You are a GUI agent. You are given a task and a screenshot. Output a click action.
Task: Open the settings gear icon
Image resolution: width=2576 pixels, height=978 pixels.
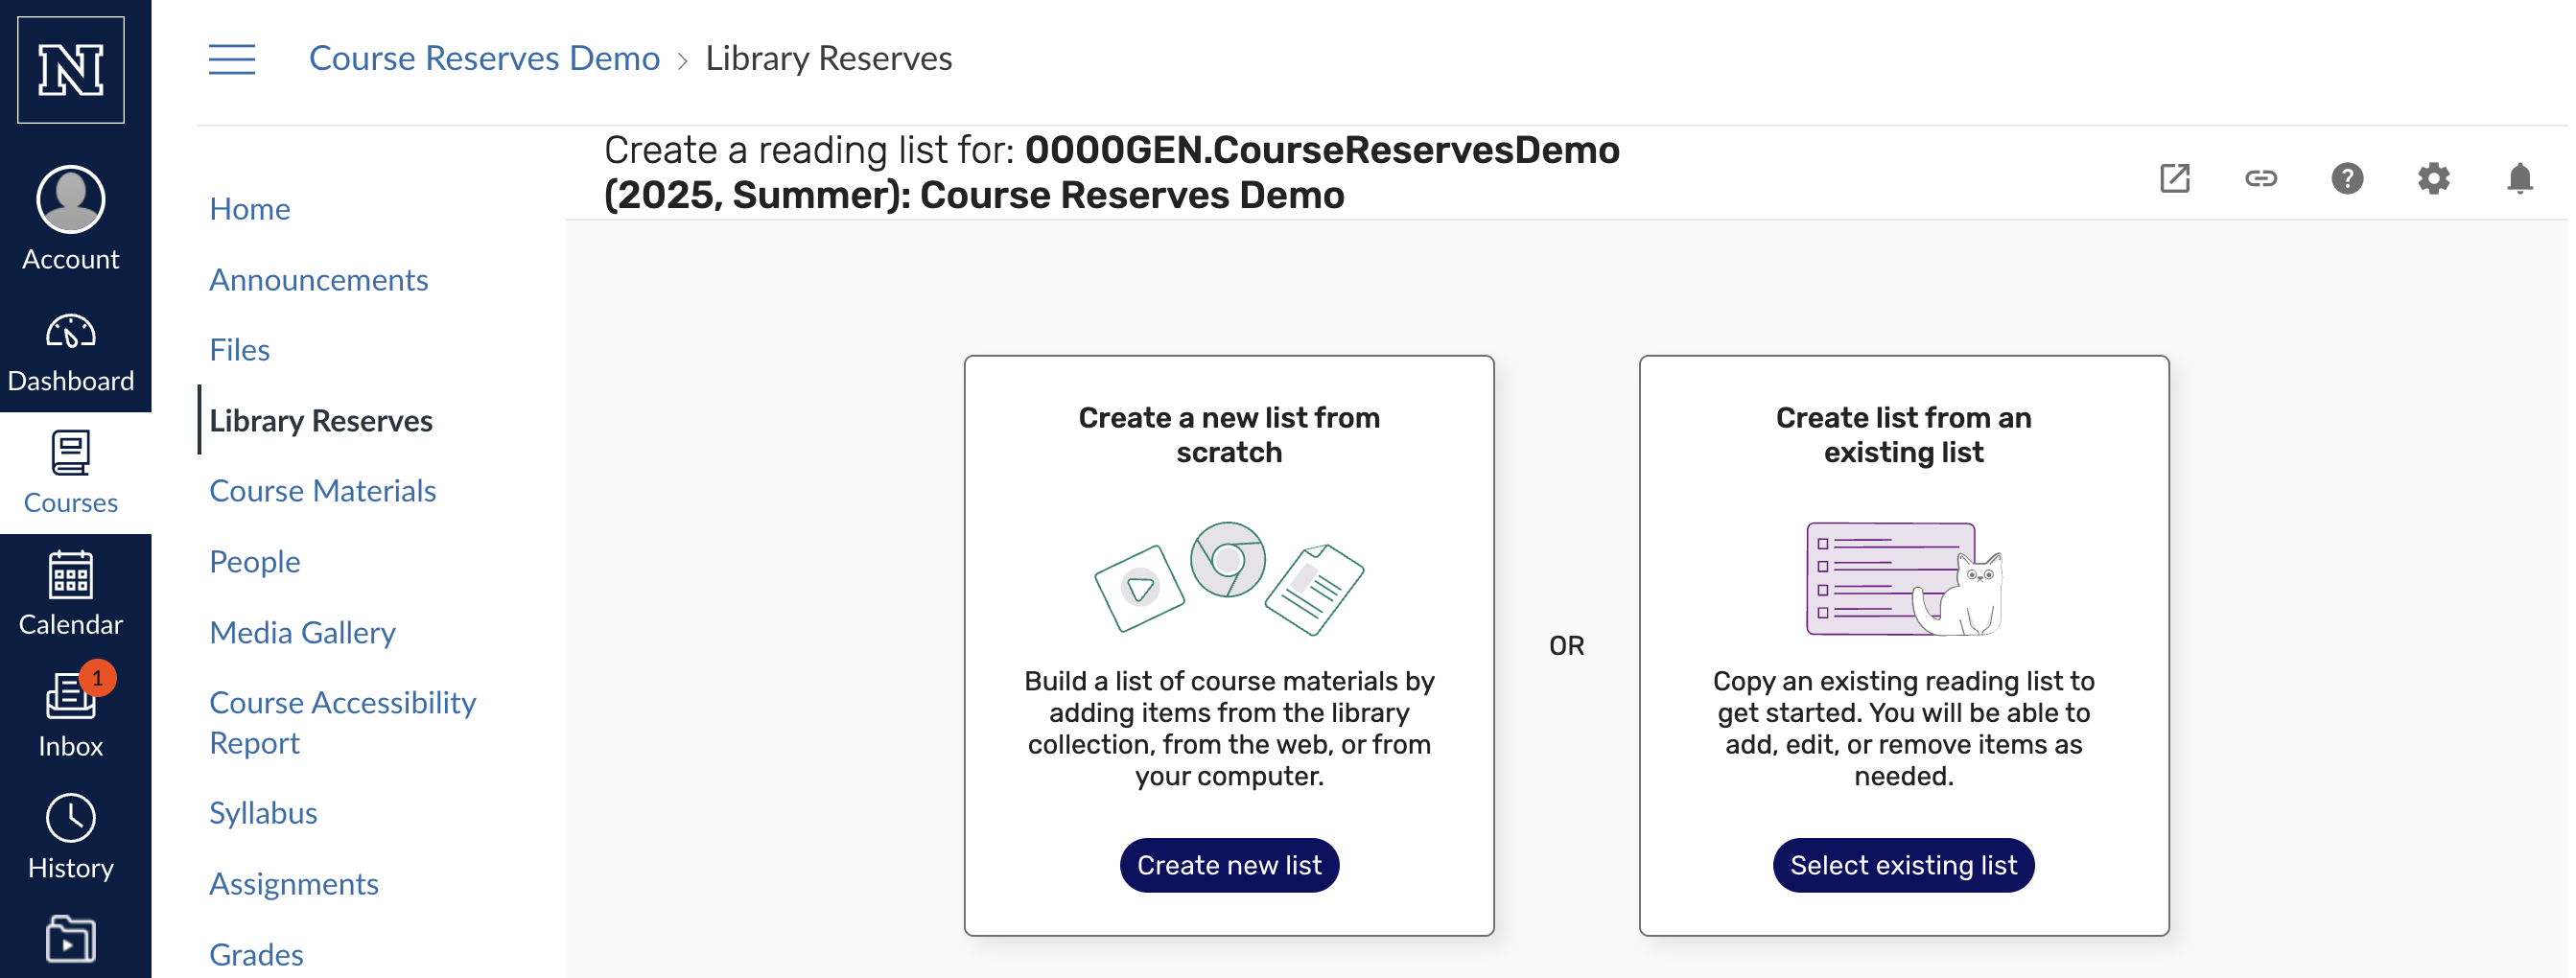click(2433, 178)
